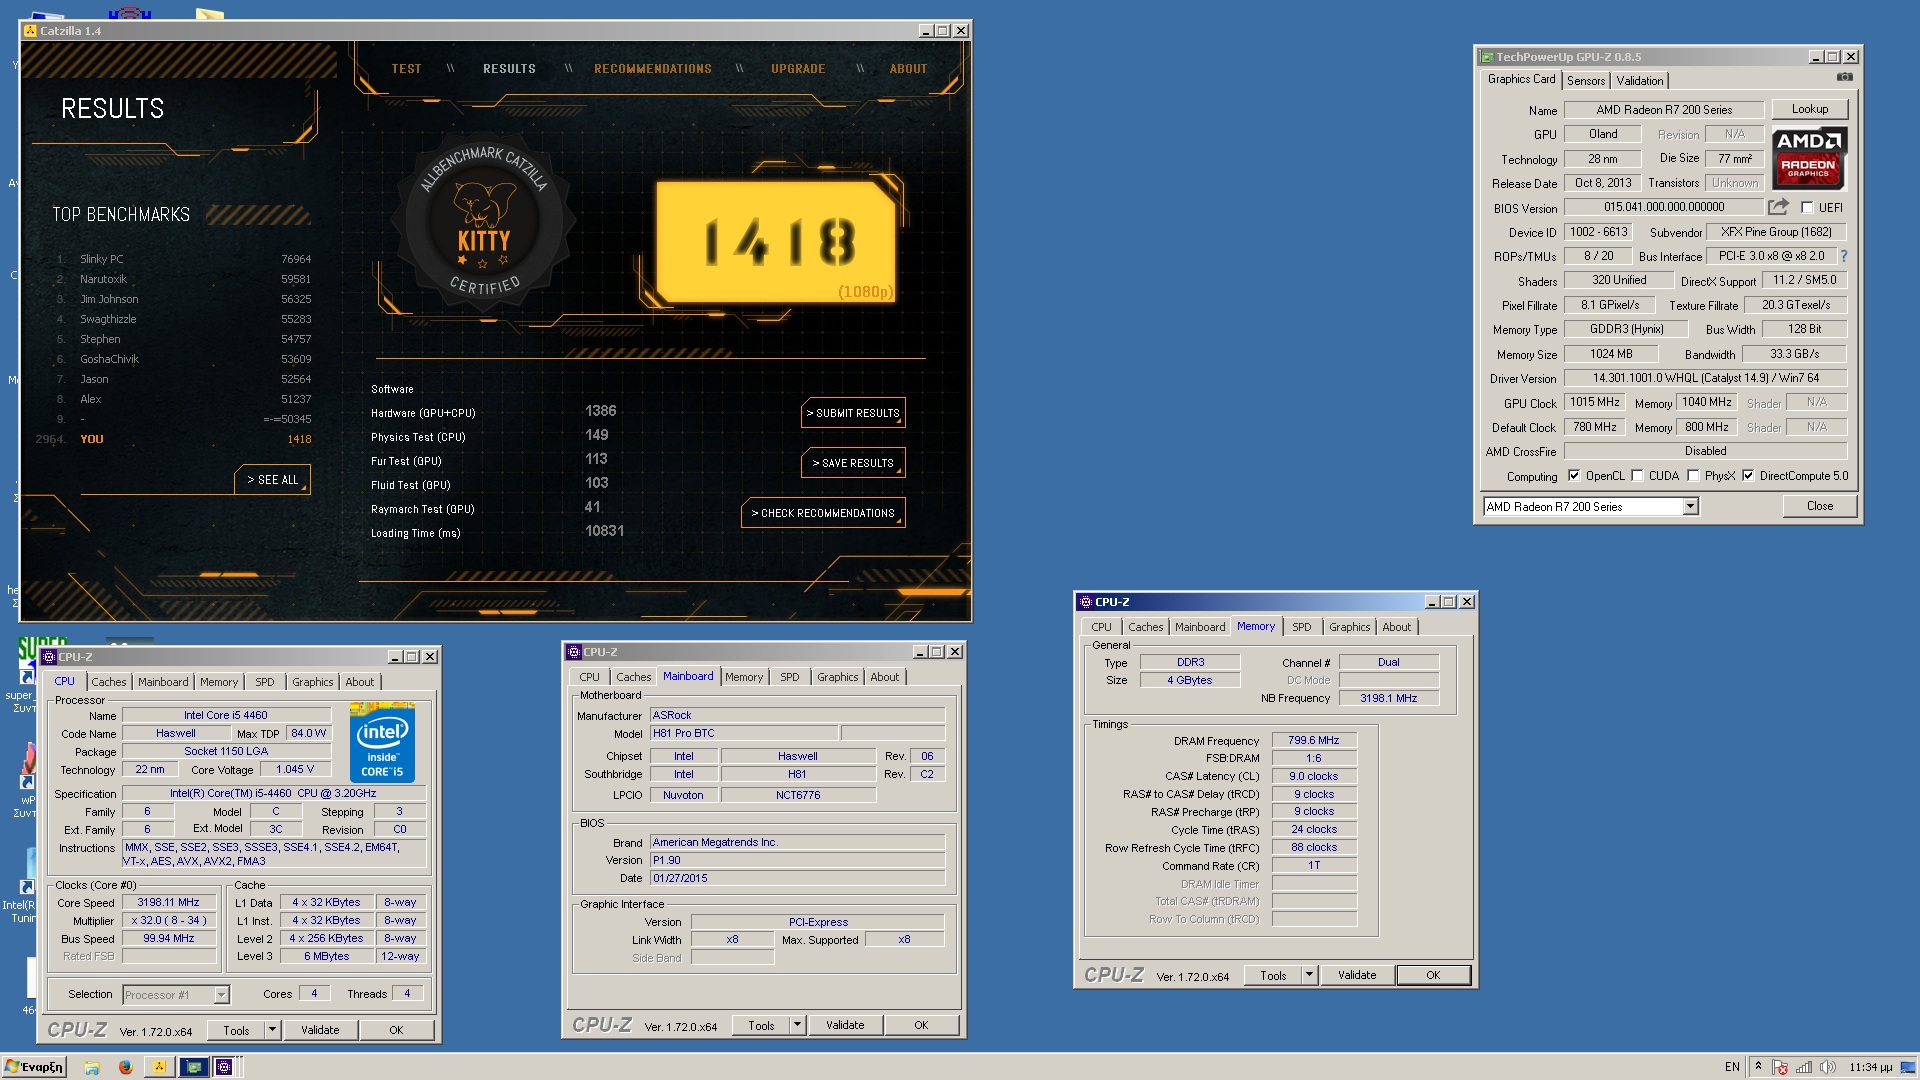
Task: Toggle the PhysX checkbox
Action: tap(1693, 476)
